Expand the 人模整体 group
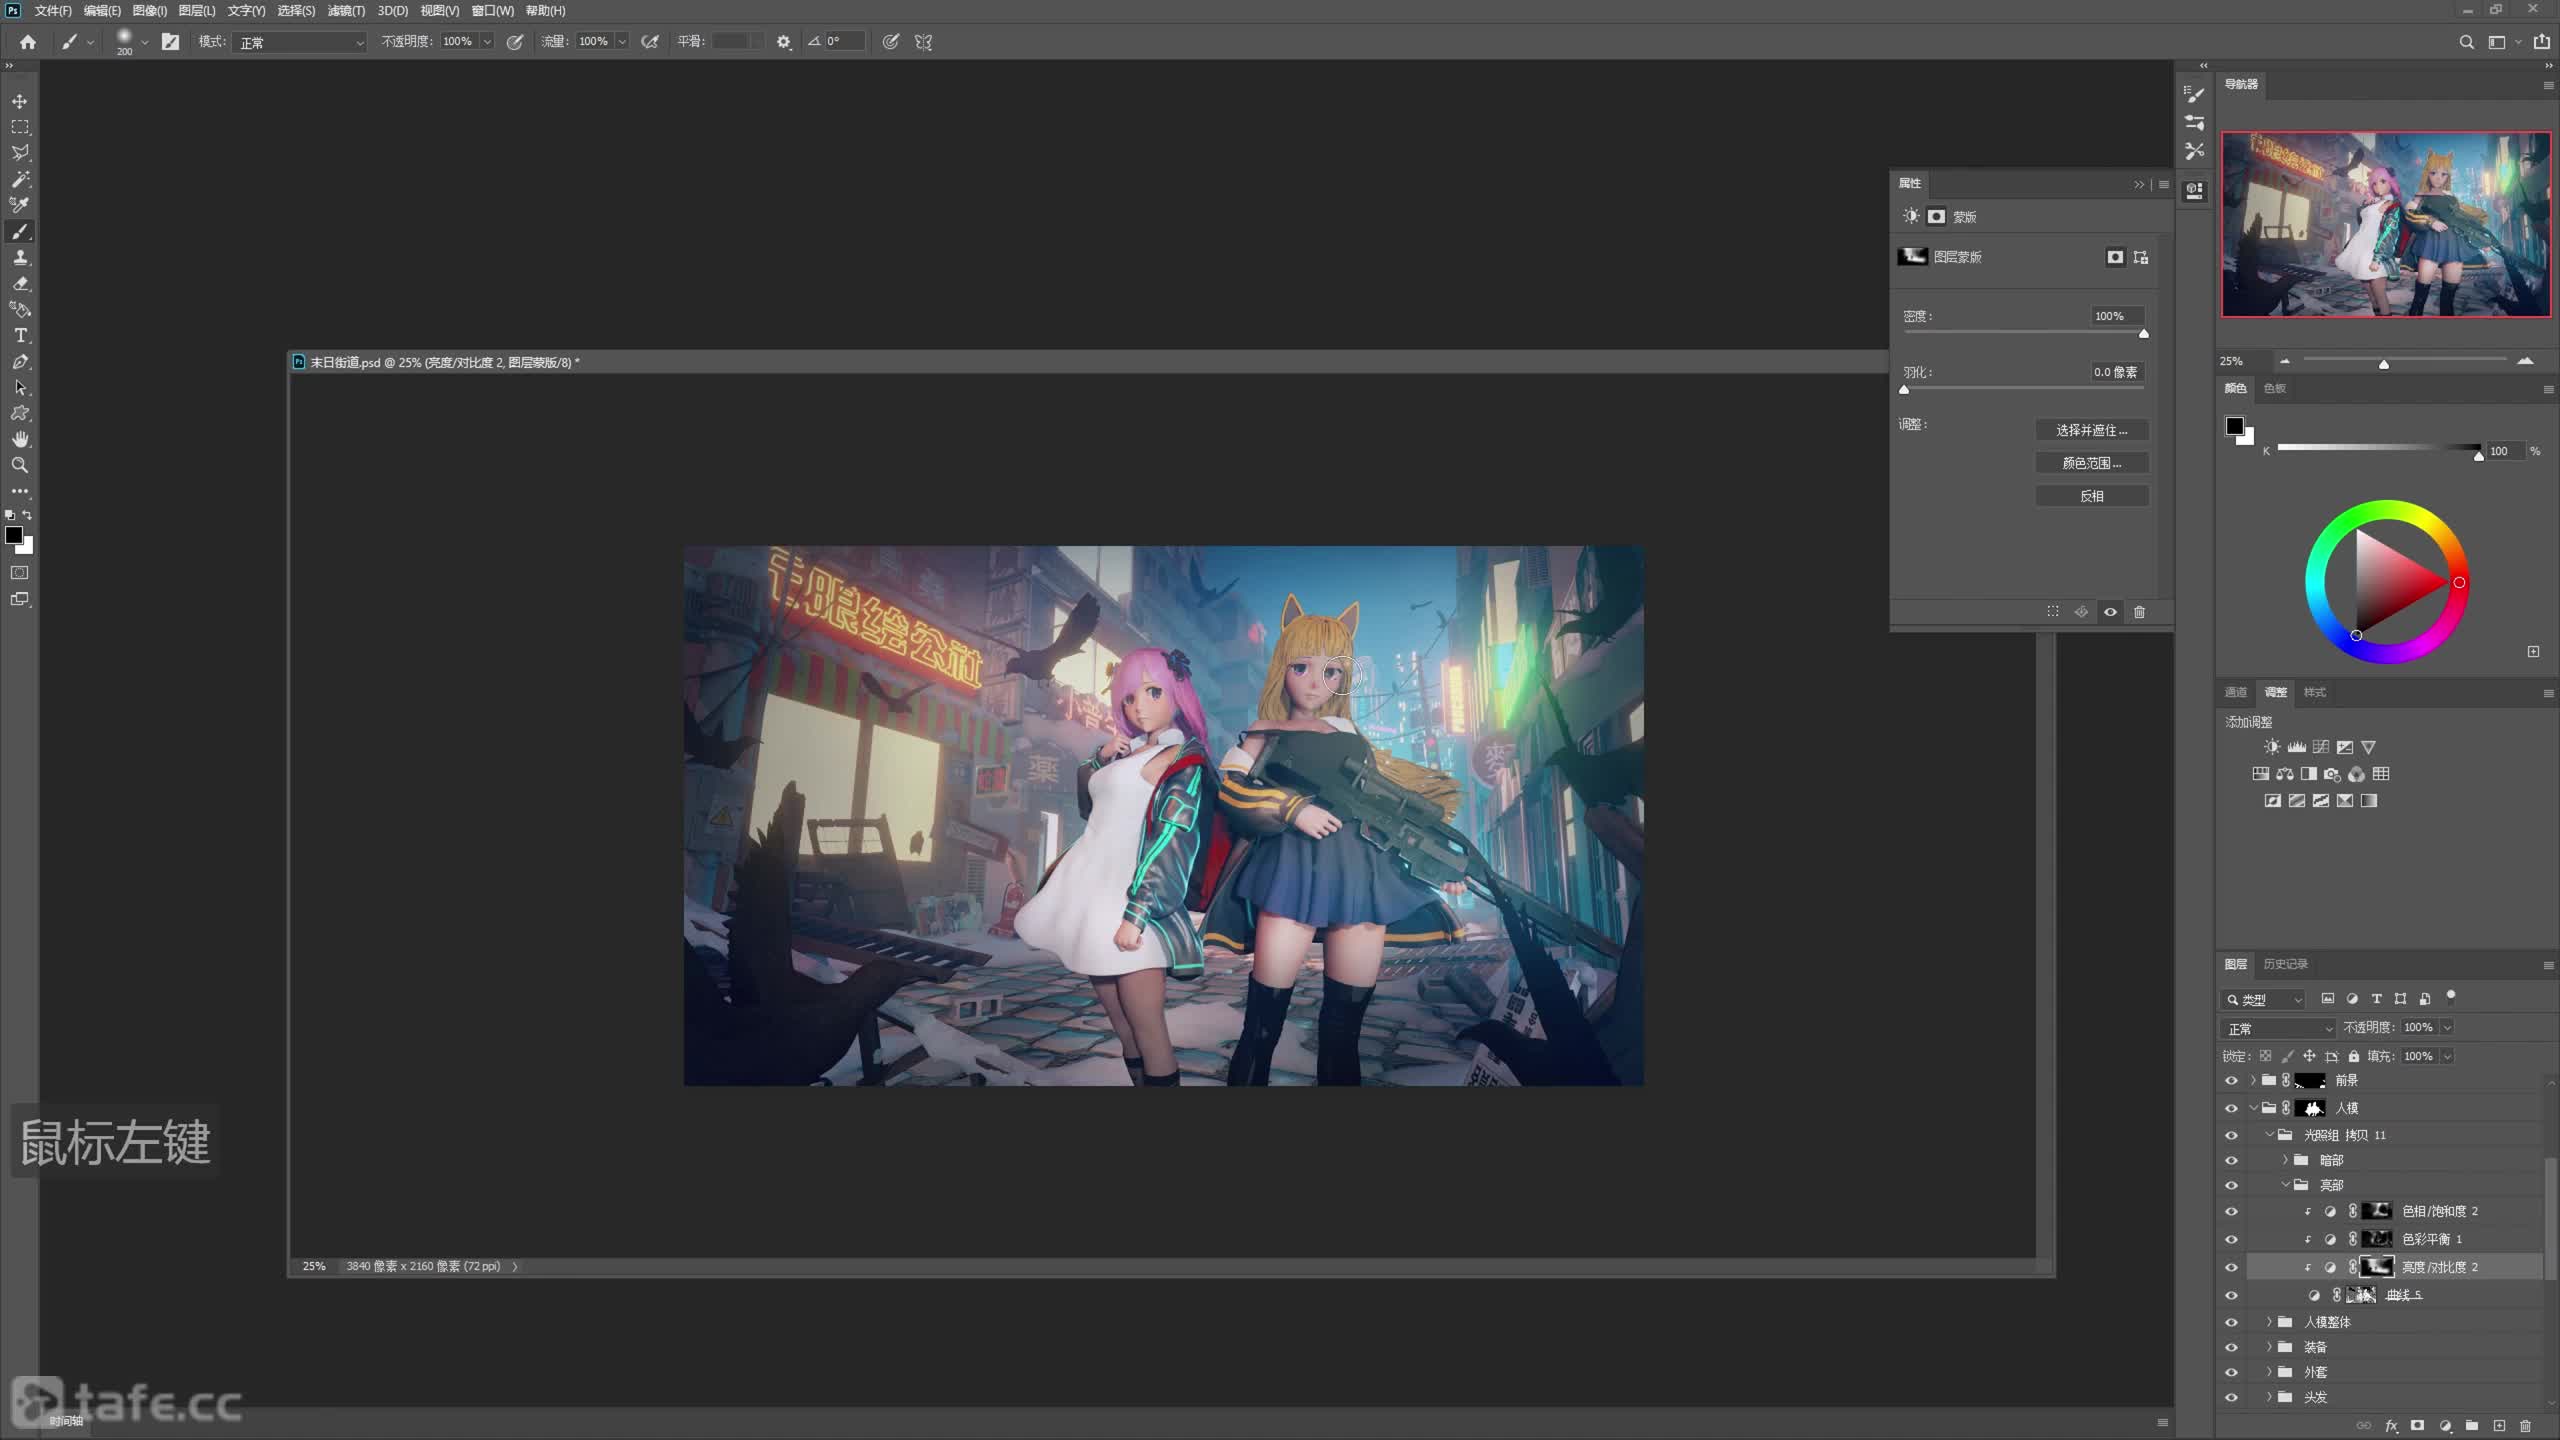Screen dimensions: 2560x1440 coord(2269,1322)
